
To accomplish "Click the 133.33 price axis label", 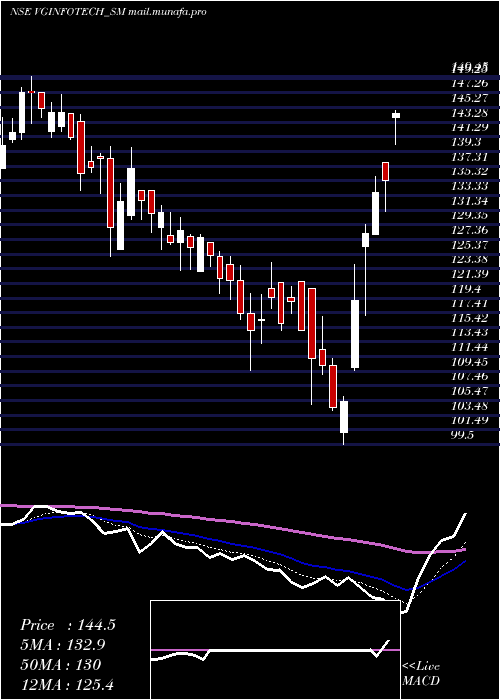I will (470, 186).
